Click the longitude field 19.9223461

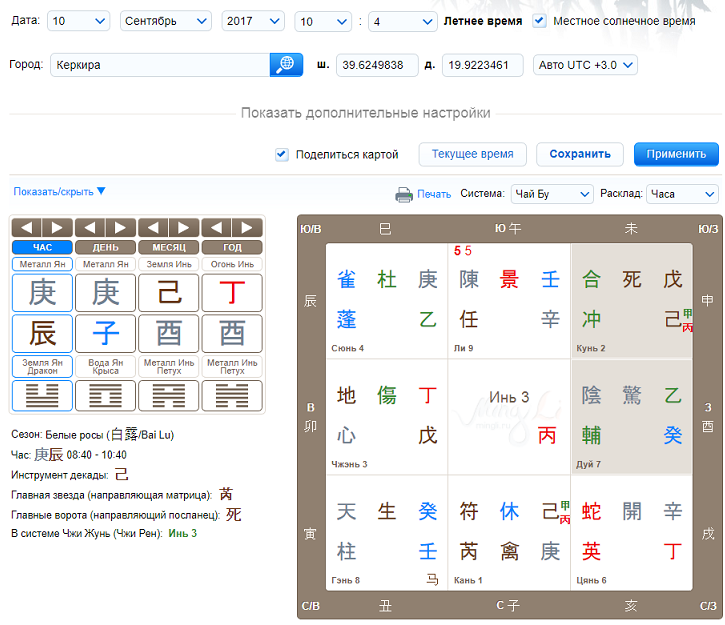[x=483, y=65]
